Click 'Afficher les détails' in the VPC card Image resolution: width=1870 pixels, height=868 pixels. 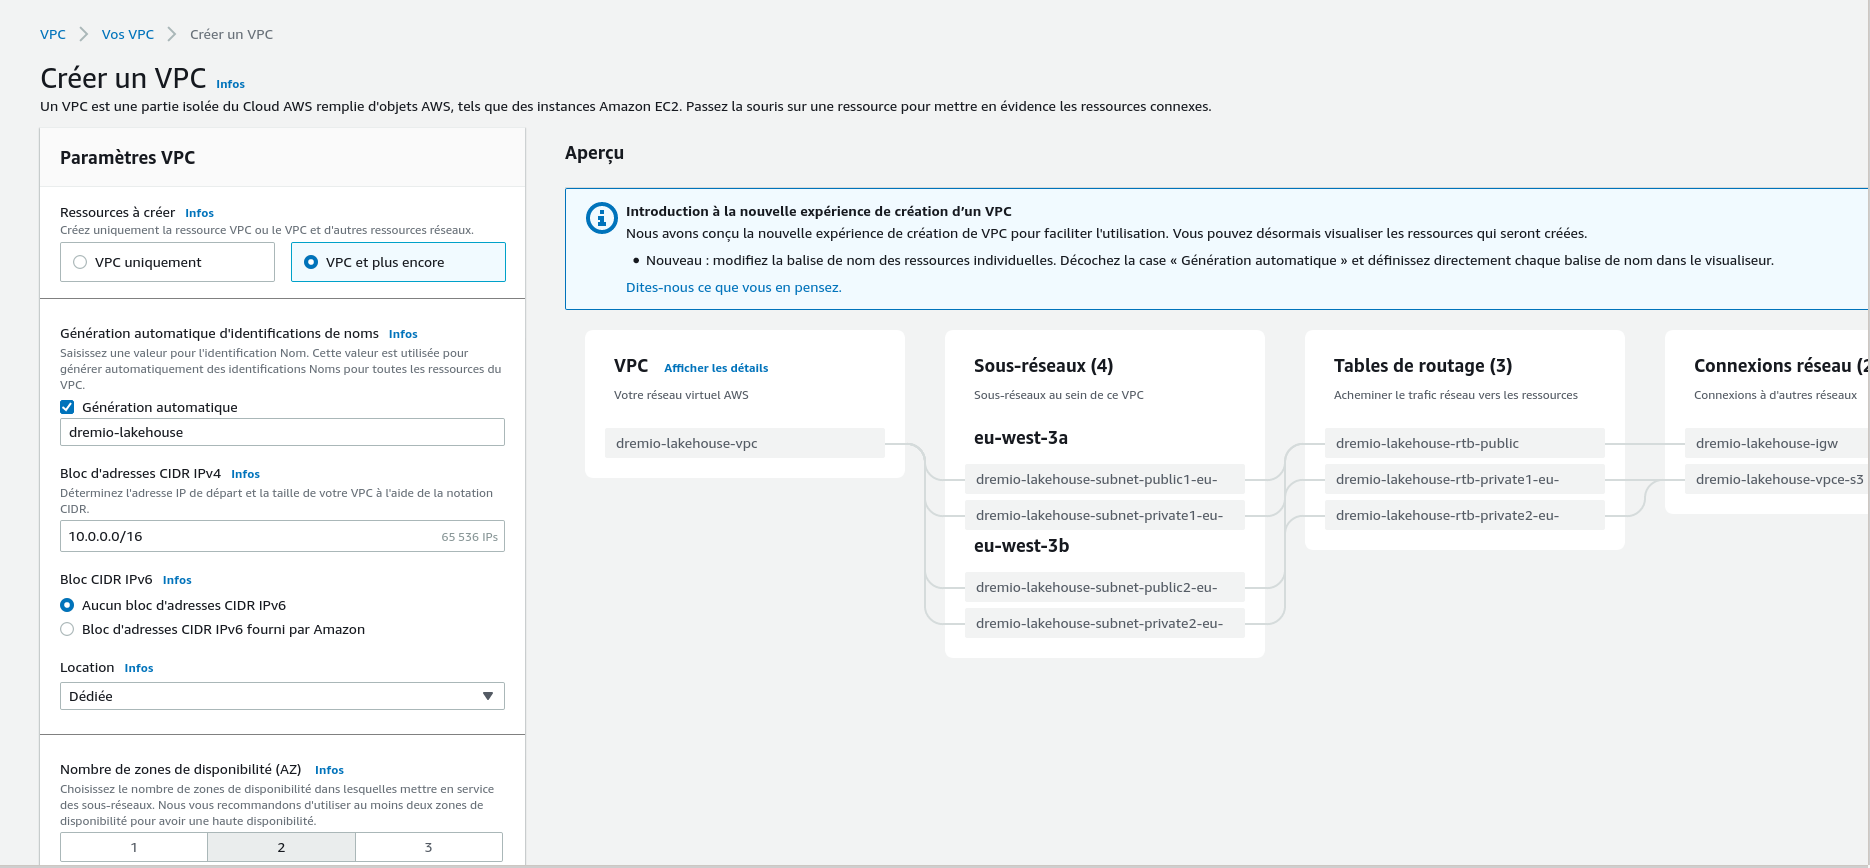tap(716, 368)
